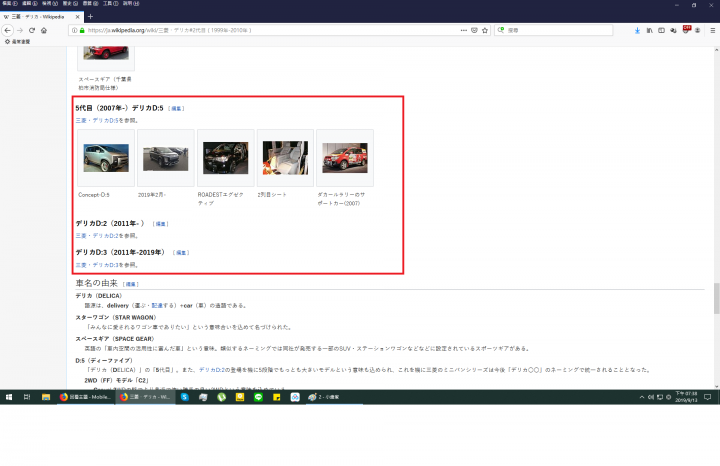Open Skype from the taskbar
The image size is (720, 466).
point(185,397)
